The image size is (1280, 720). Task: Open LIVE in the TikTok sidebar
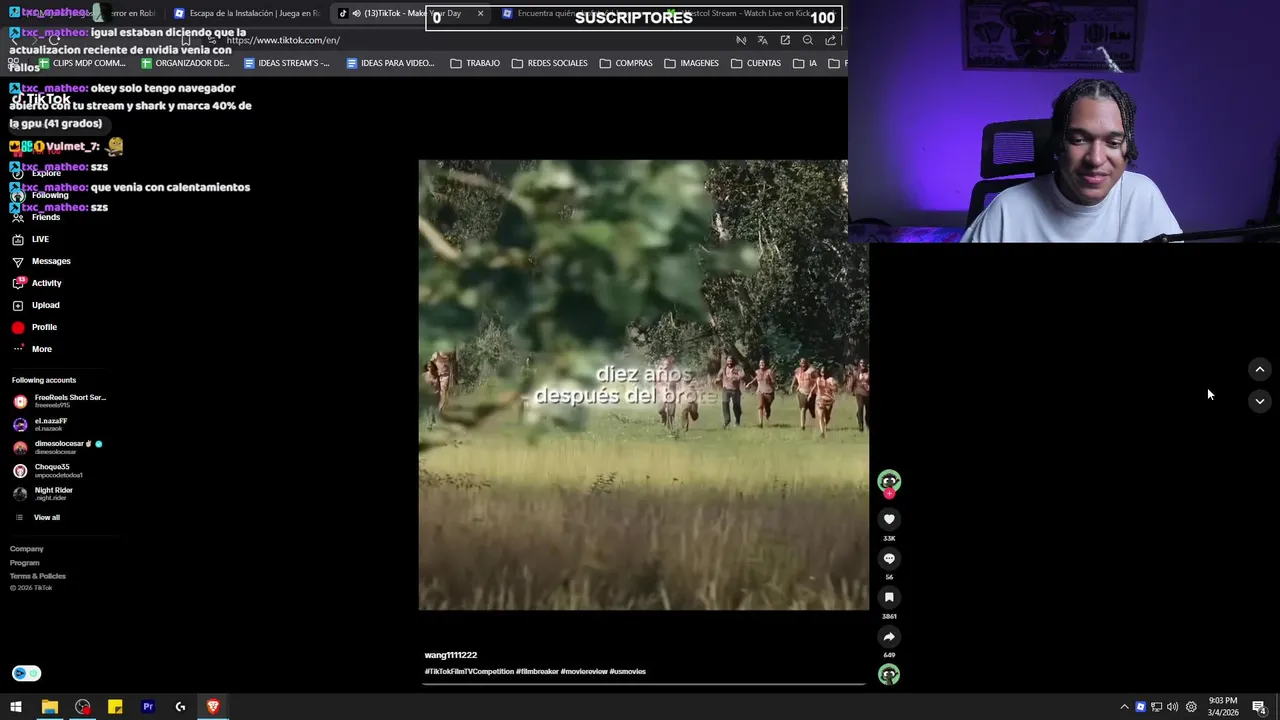click(30, 239)
